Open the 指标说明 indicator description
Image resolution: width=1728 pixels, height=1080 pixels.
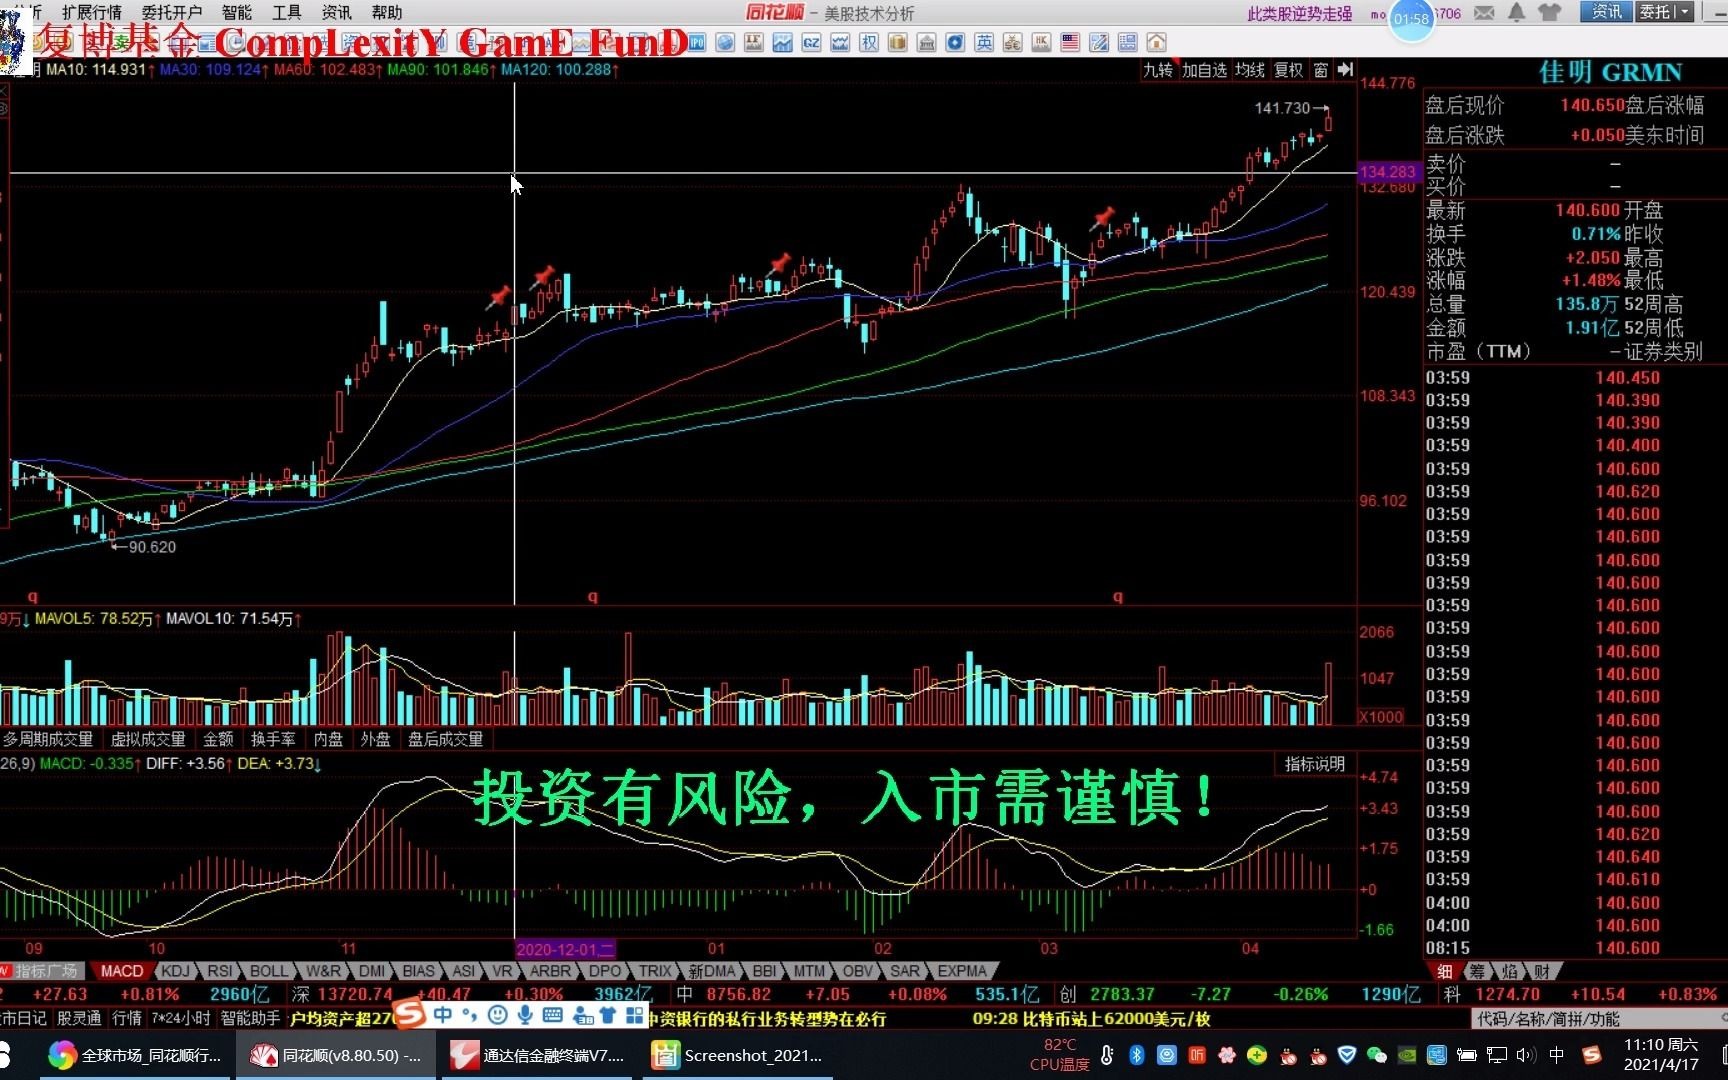[1314, 764]
